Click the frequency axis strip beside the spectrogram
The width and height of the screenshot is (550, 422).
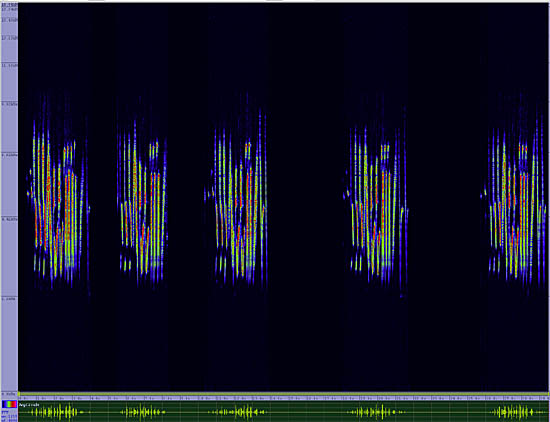coord(9,198)
